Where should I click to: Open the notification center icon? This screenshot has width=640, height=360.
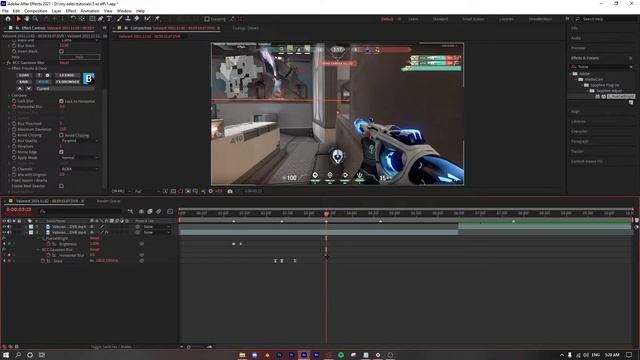[629, 355]
